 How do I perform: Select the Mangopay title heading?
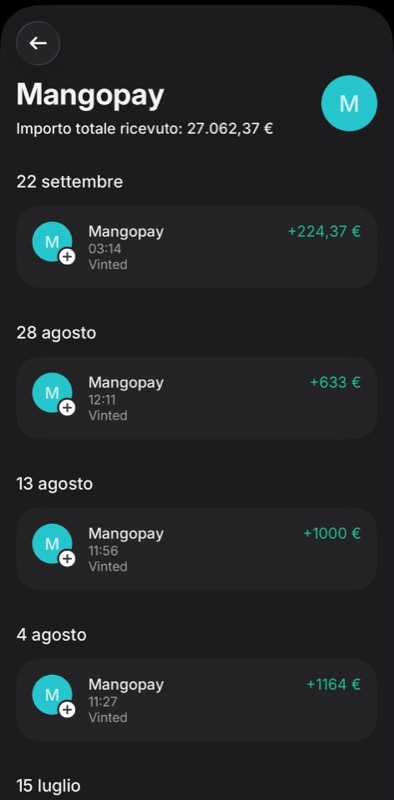90,95
